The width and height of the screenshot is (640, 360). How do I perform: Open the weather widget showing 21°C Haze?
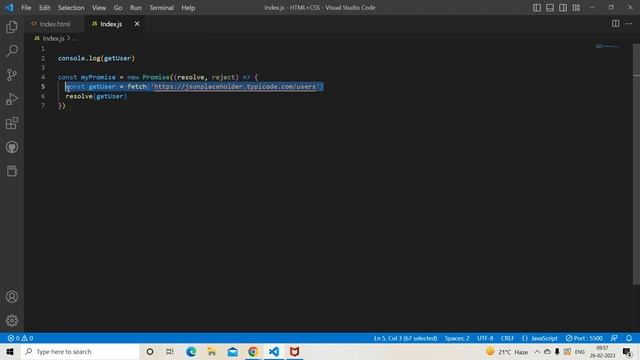507,351
